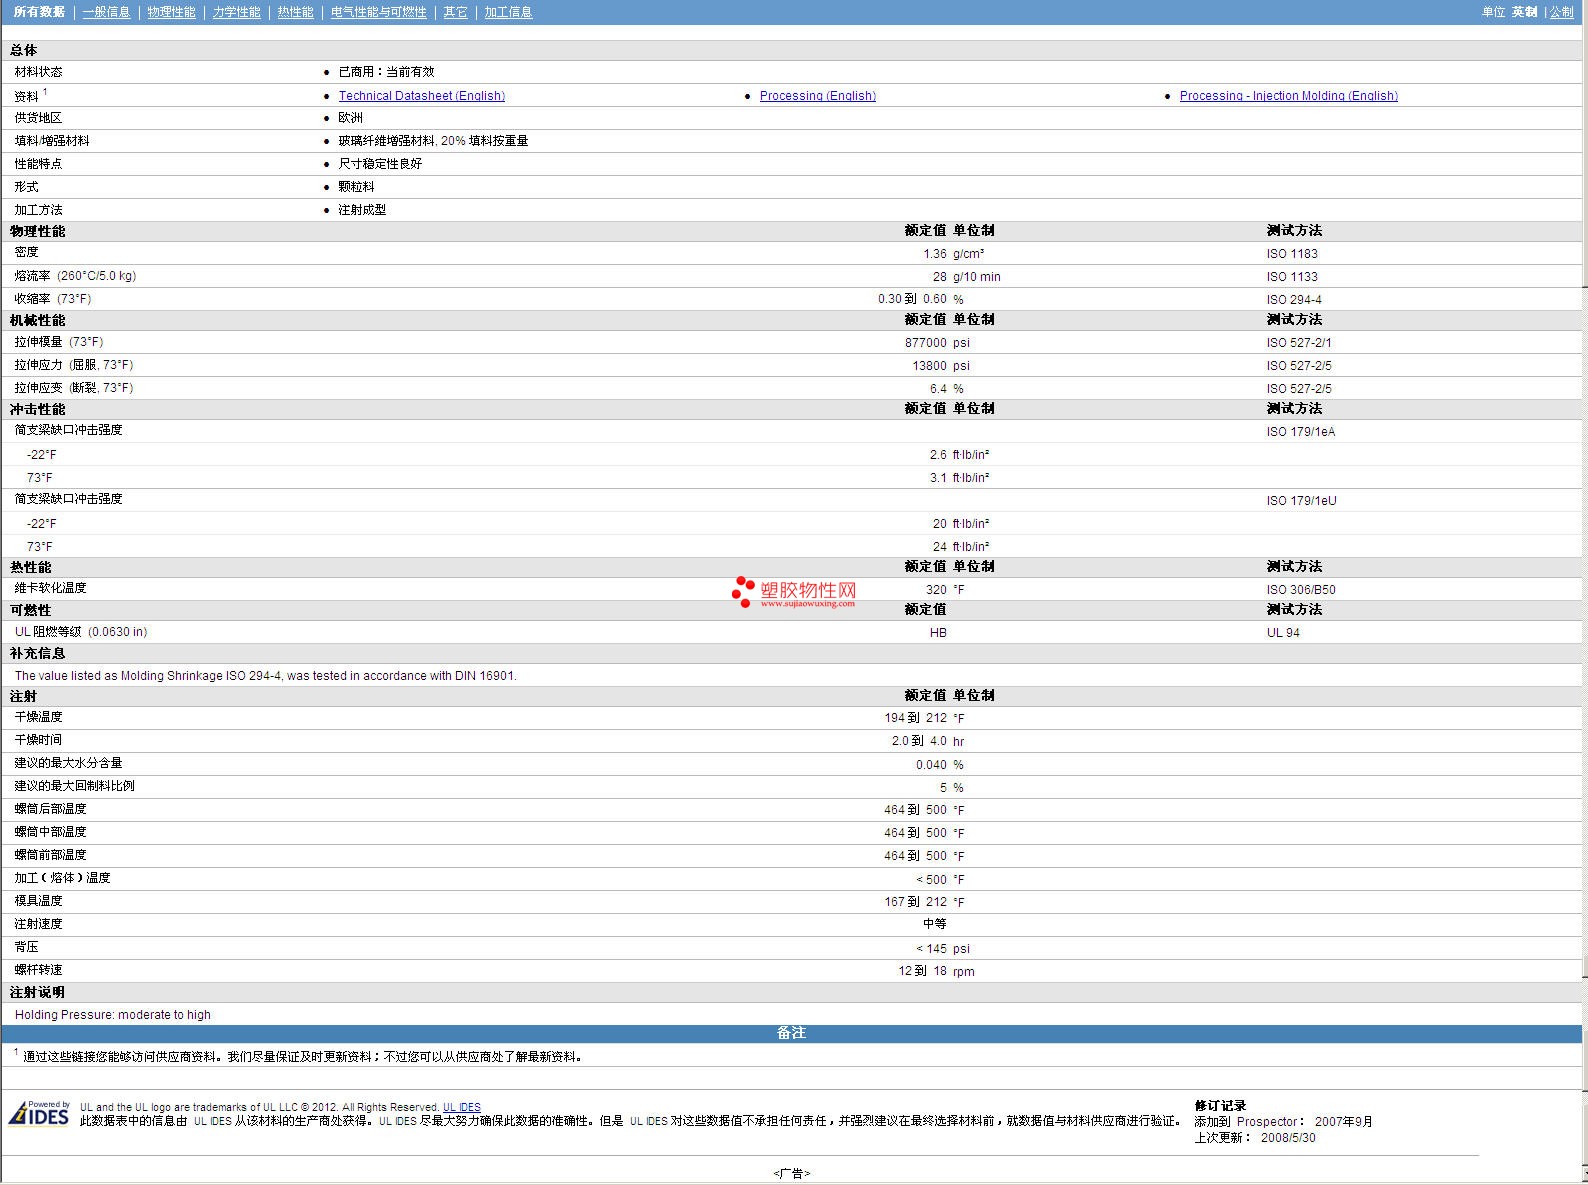Switch units to 公制
Viewport: 1588px width, 1185px height.
tap(1561, 12)
